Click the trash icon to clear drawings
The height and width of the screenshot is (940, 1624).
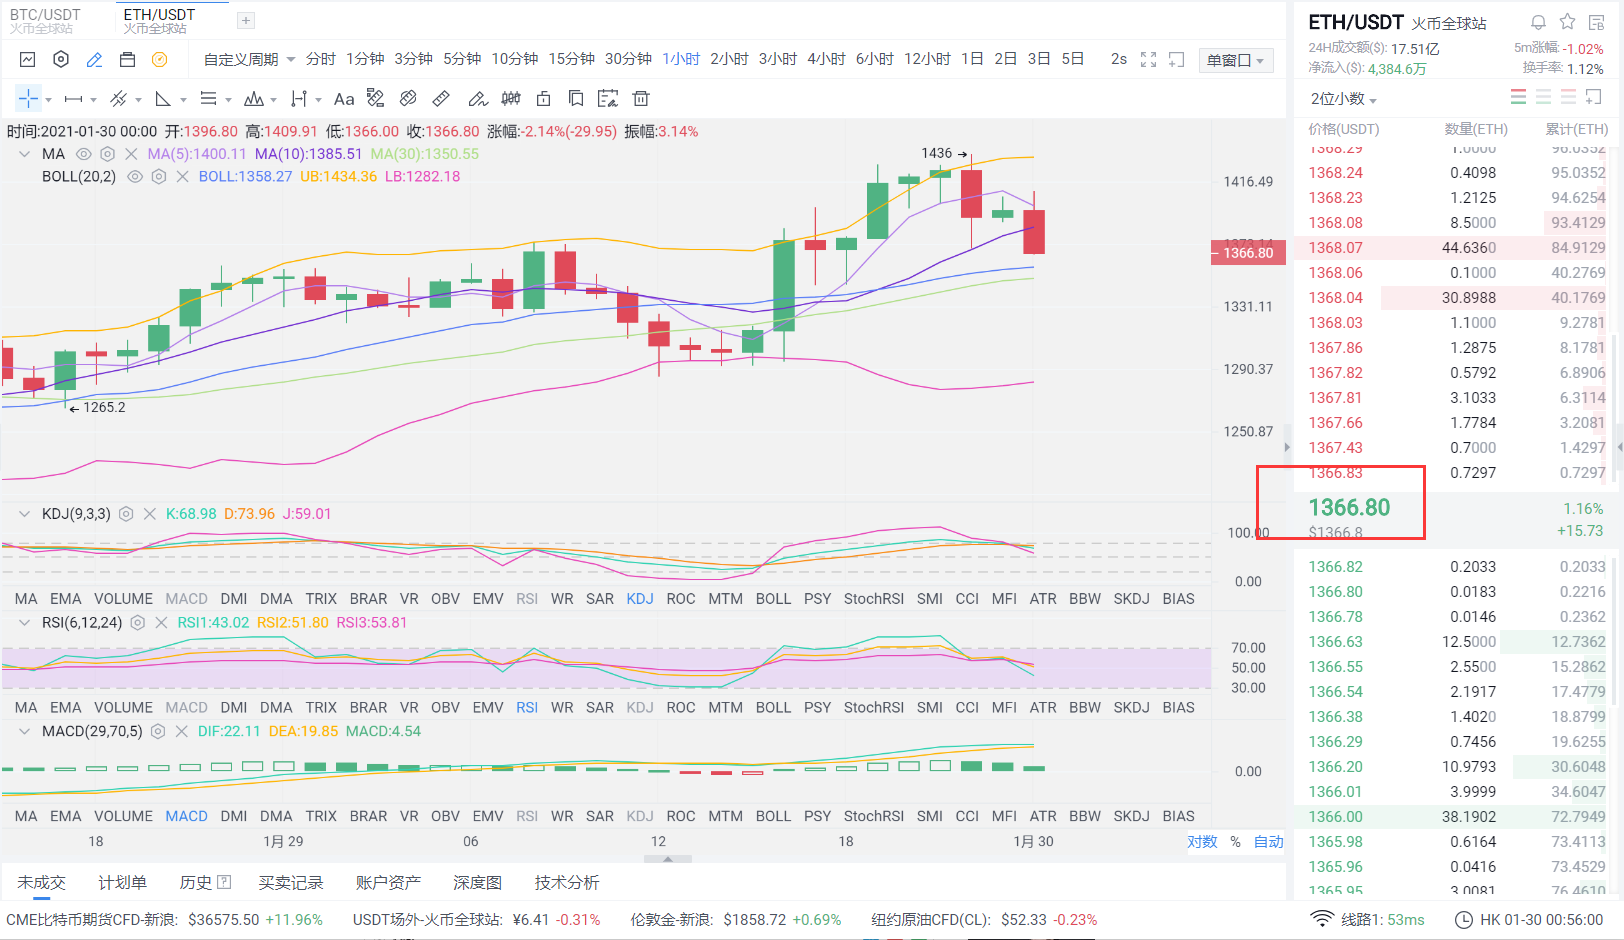point(640,98)
